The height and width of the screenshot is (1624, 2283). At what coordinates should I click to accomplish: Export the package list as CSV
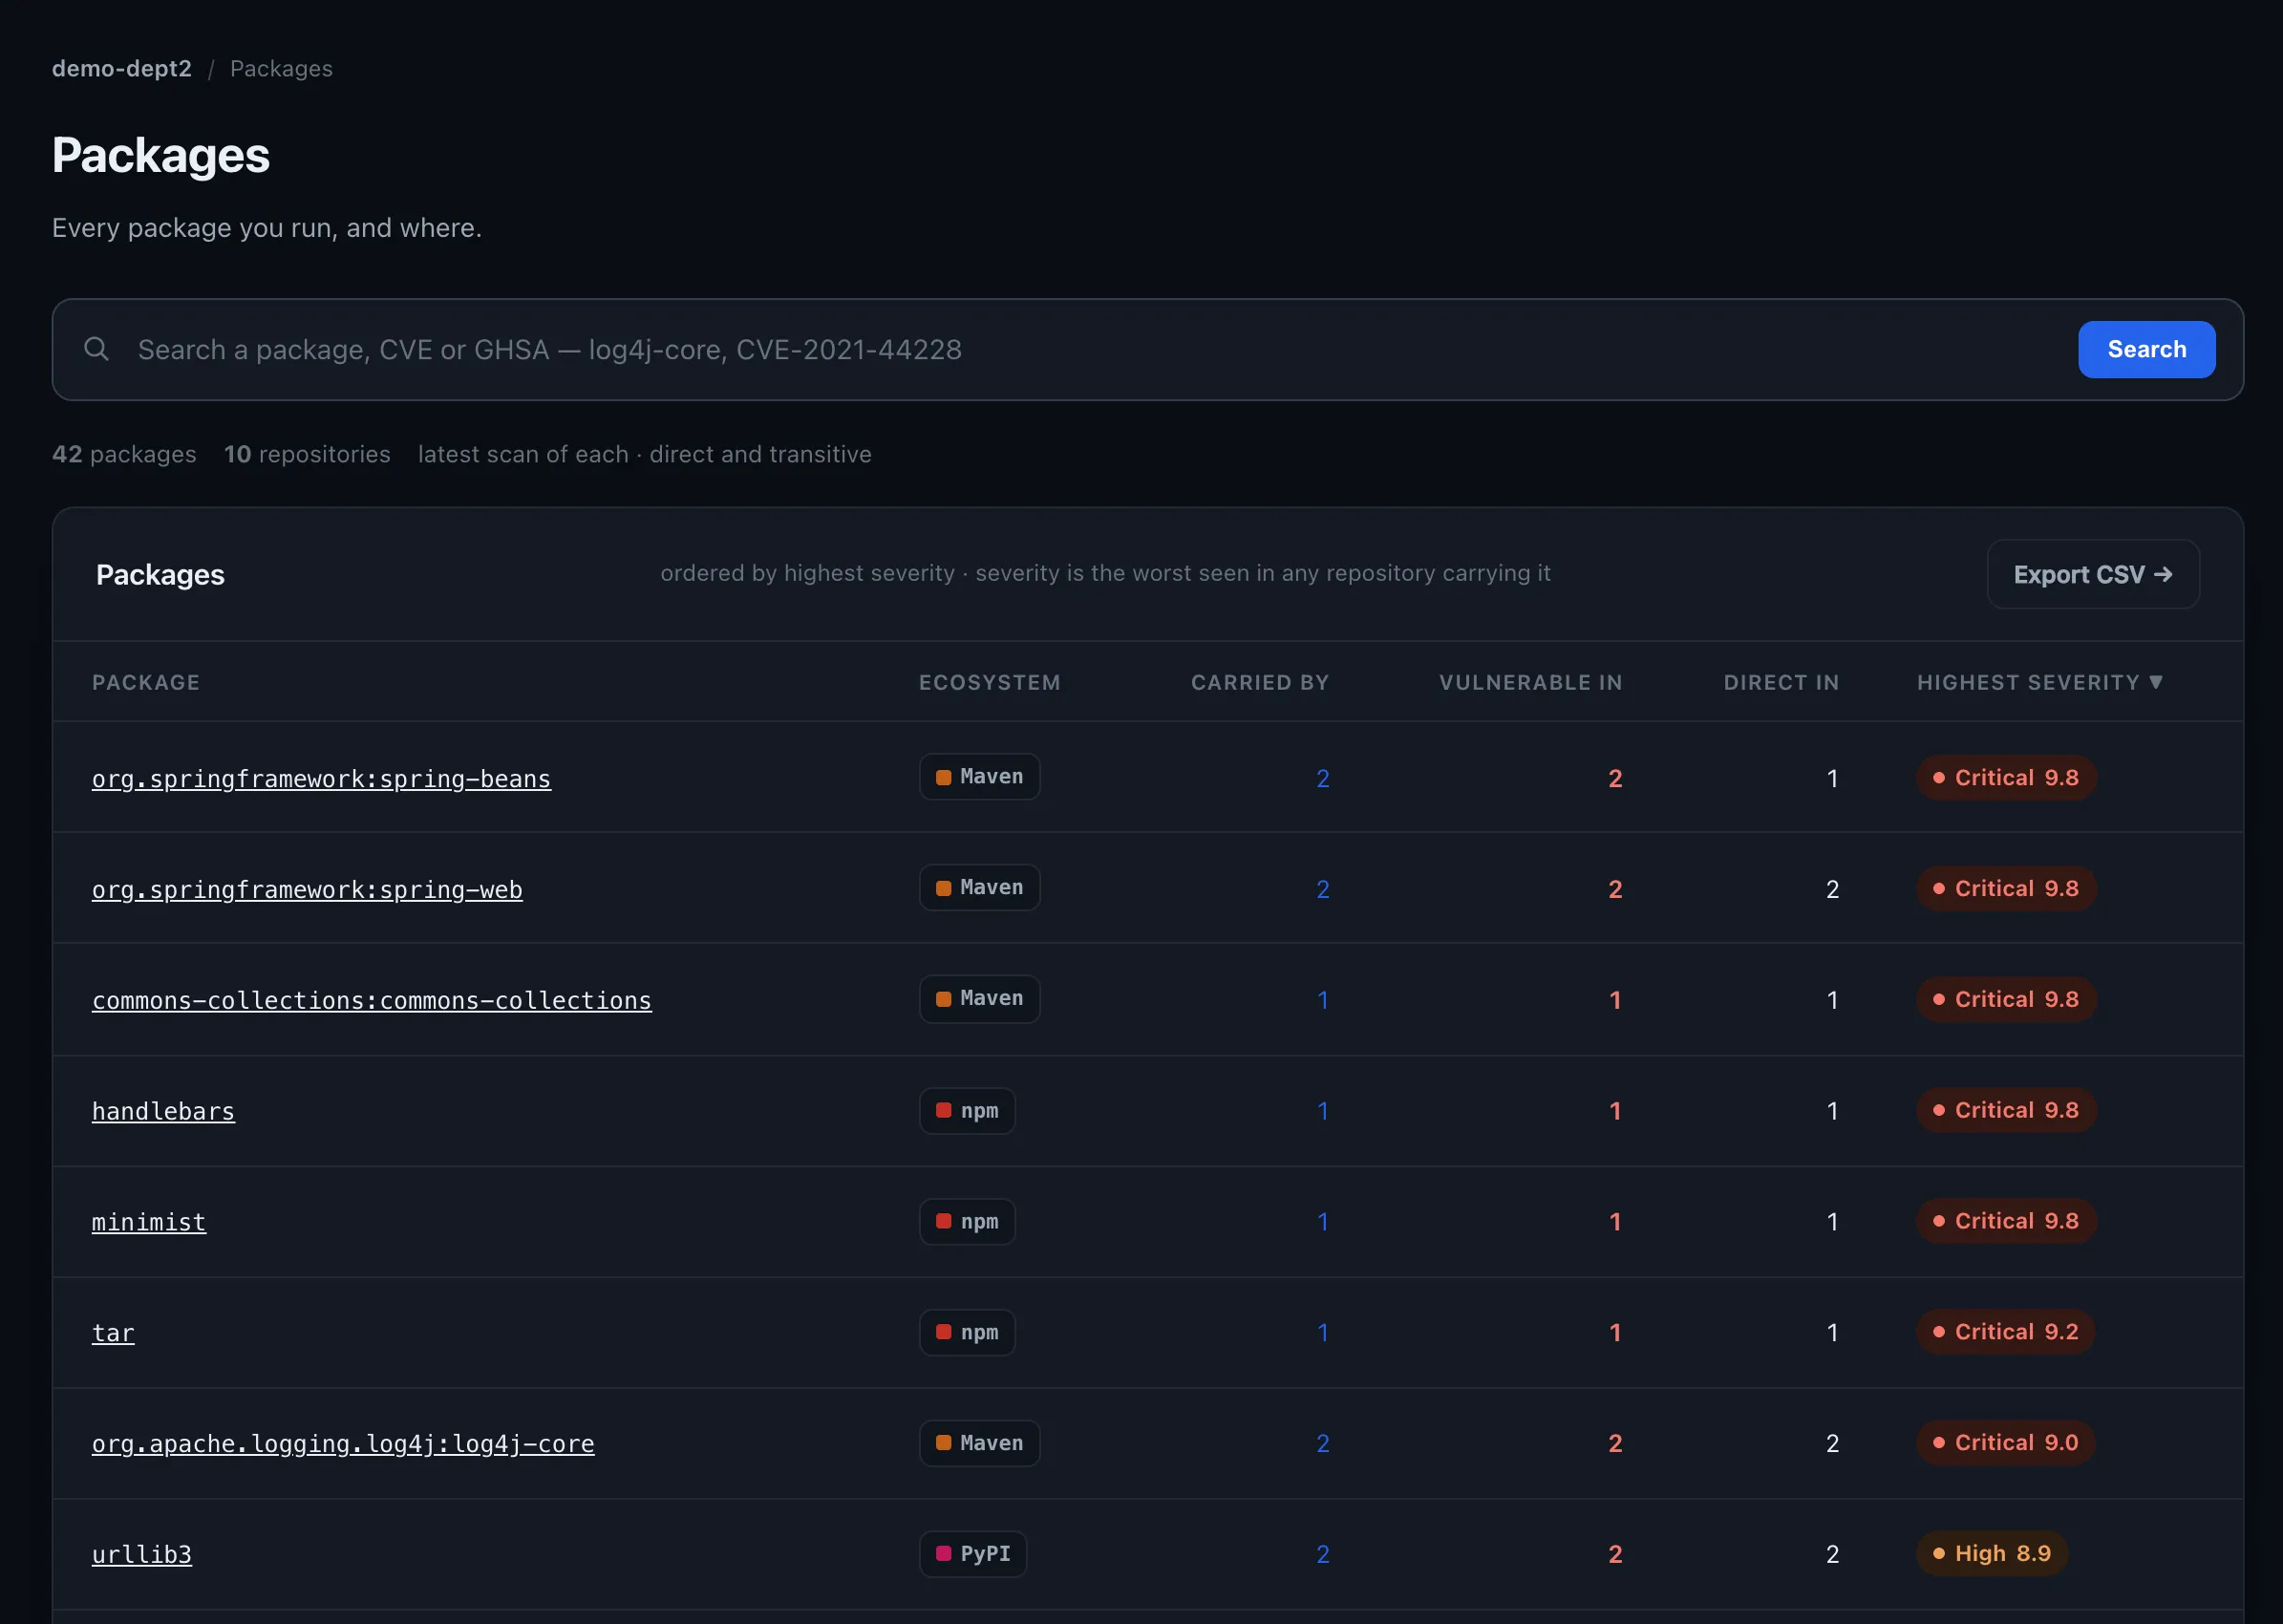pos(2092,574)
